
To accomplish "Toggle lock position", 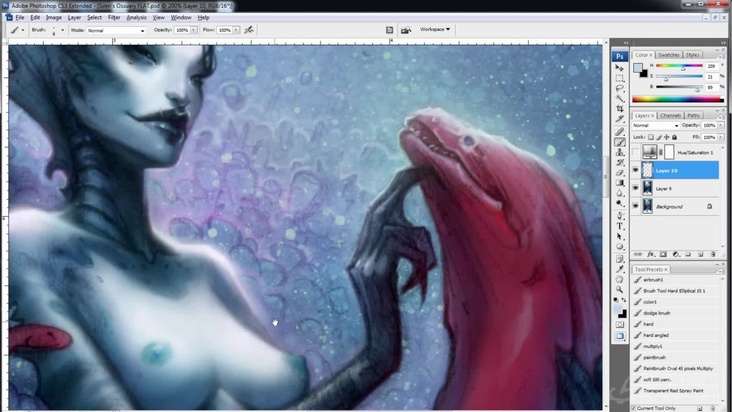I will [667, 137].
